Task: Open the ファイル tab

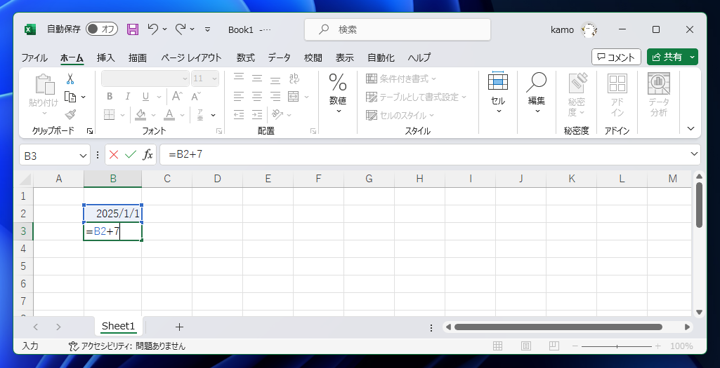Action: (x=34, y=58)
